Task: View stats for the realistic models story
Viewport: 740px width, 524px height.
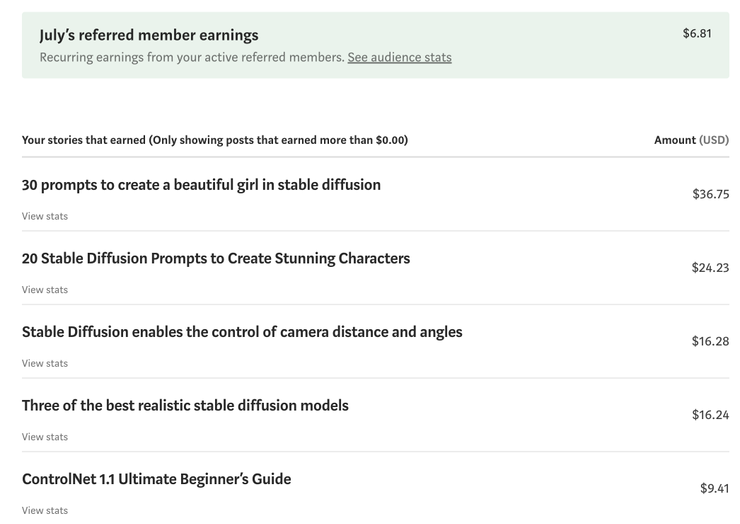Action: pos(45,437)
